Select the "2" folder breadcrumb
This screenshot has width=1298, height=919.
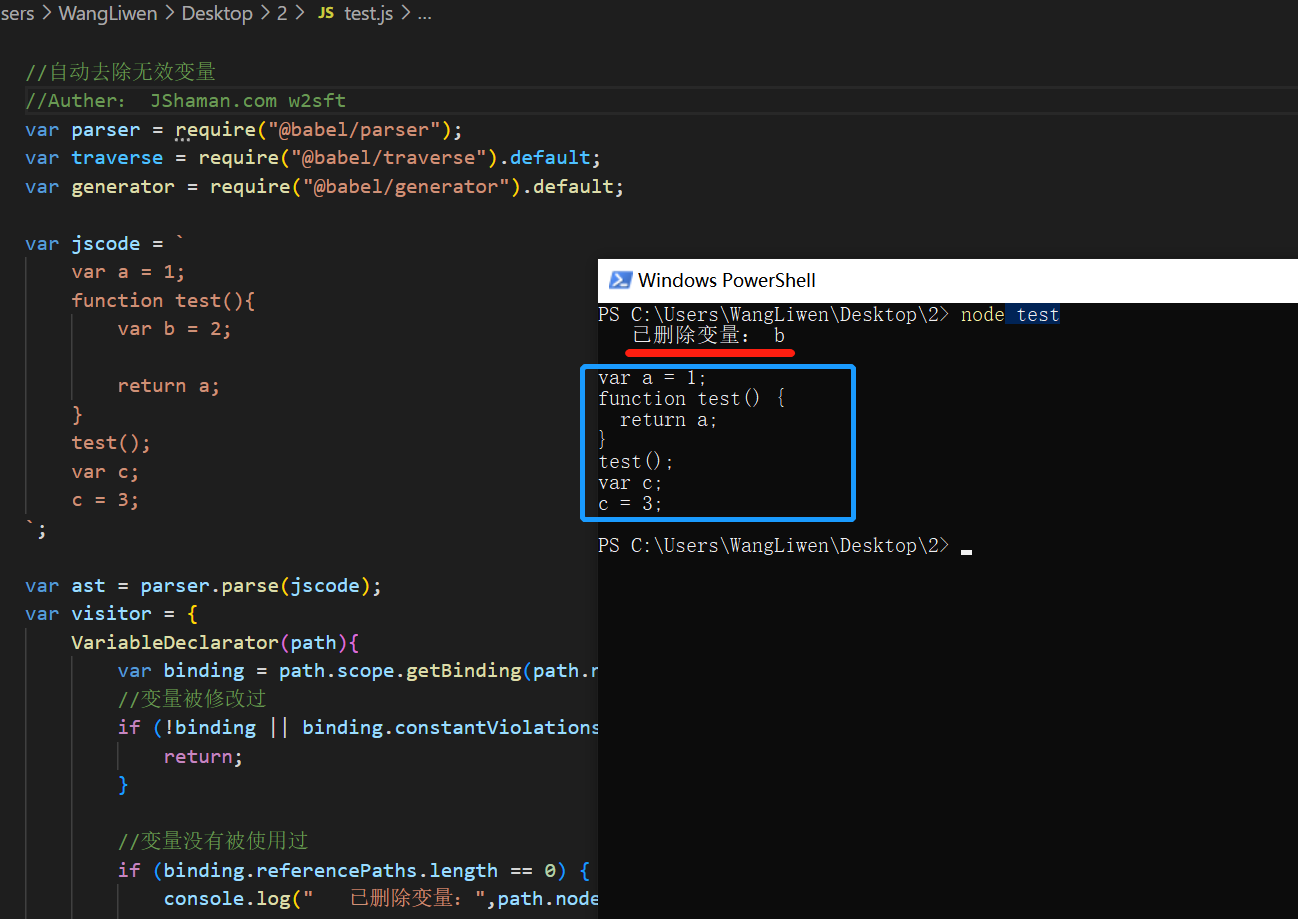pos(282,15)
